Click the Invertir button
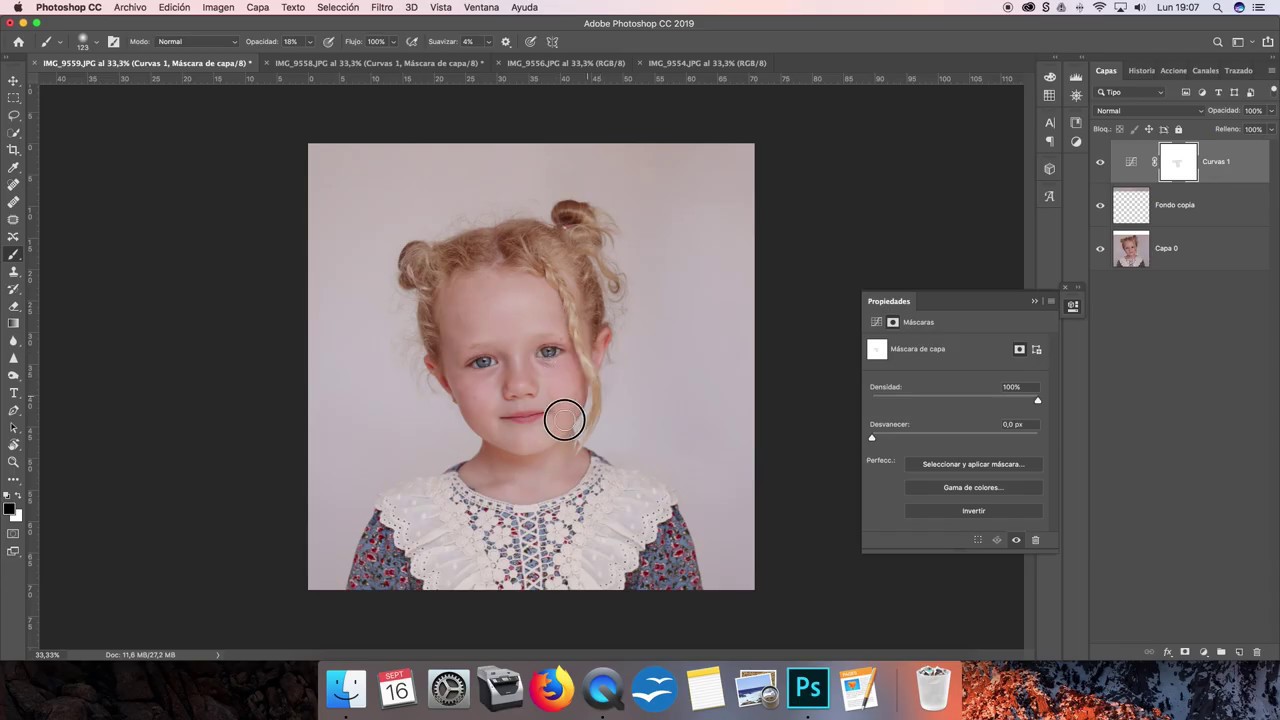This screenshot has height=720, width=1280. coord(973,511)
